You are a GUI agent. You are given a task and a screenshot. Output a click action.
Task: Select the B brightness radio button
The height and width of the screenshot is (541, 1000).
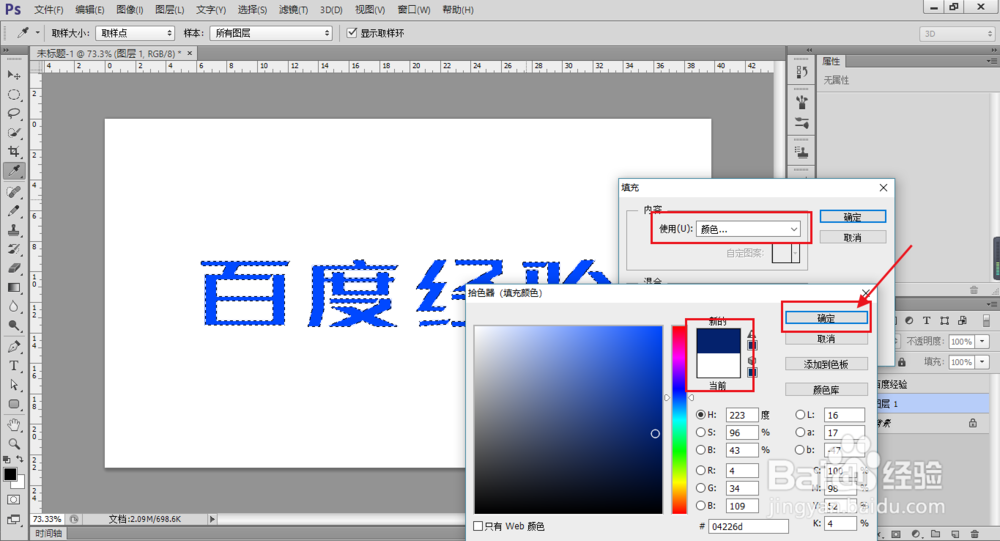(x=701, y=450)
